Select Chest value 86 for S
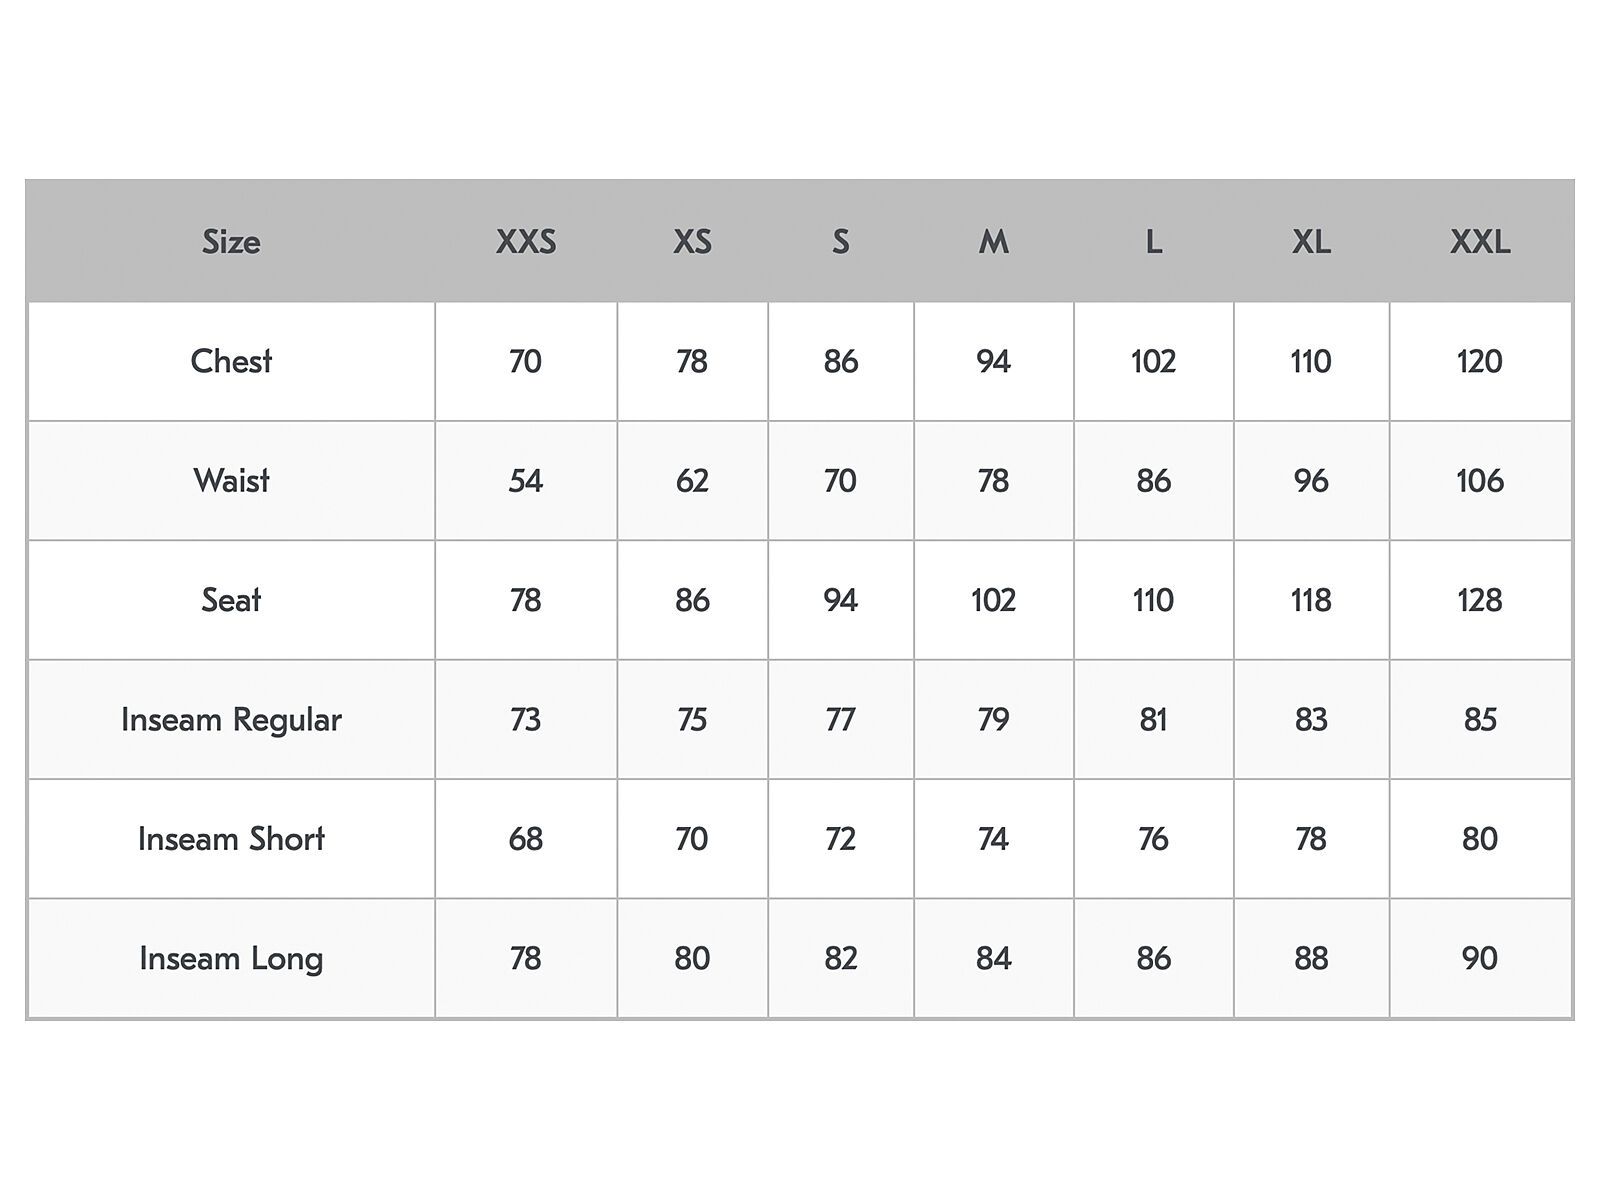 840,361
